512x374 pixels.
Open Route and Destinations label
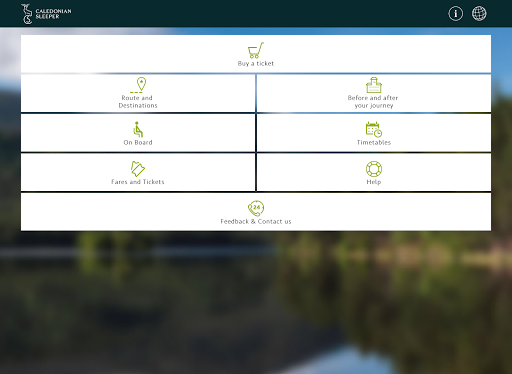click(138, 102)
